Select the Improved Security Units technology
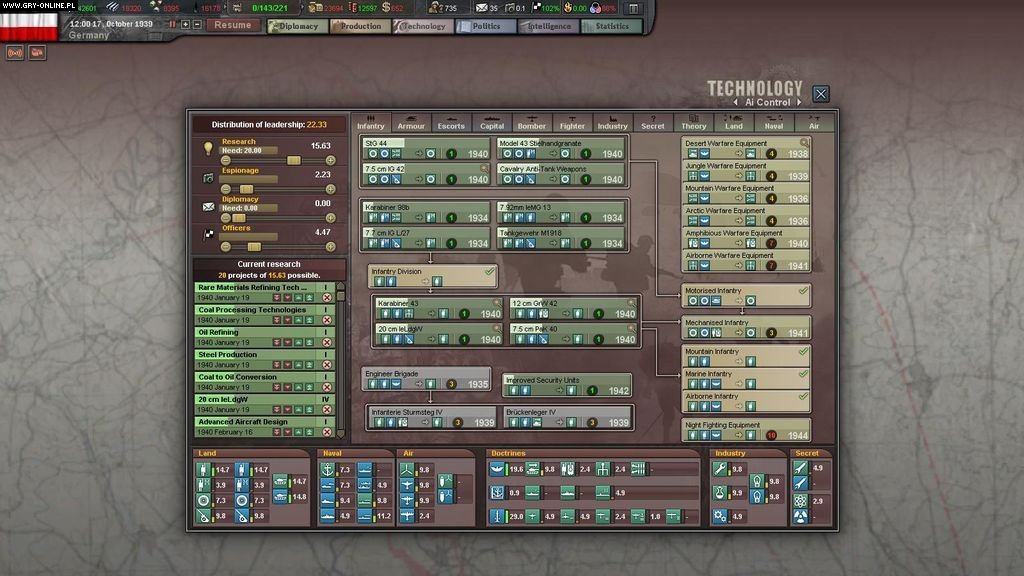Image resolution: width=1024 pixels, height=576 pixels. [x=567, y=385]
